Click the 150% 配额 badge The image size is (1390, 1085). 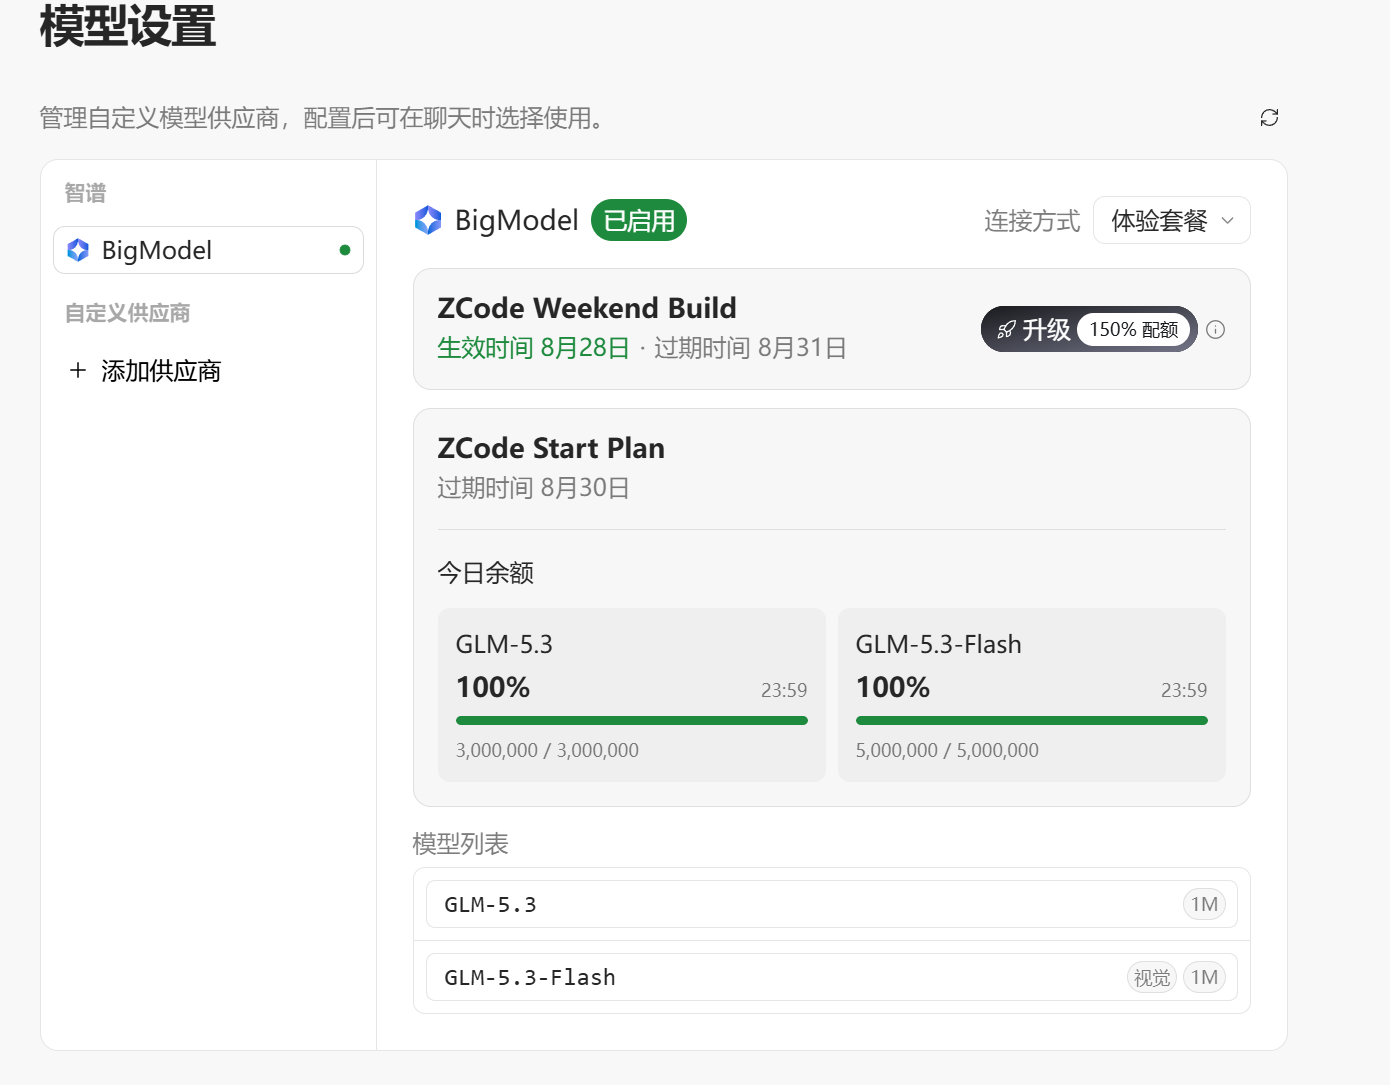tap(1134, 330)
